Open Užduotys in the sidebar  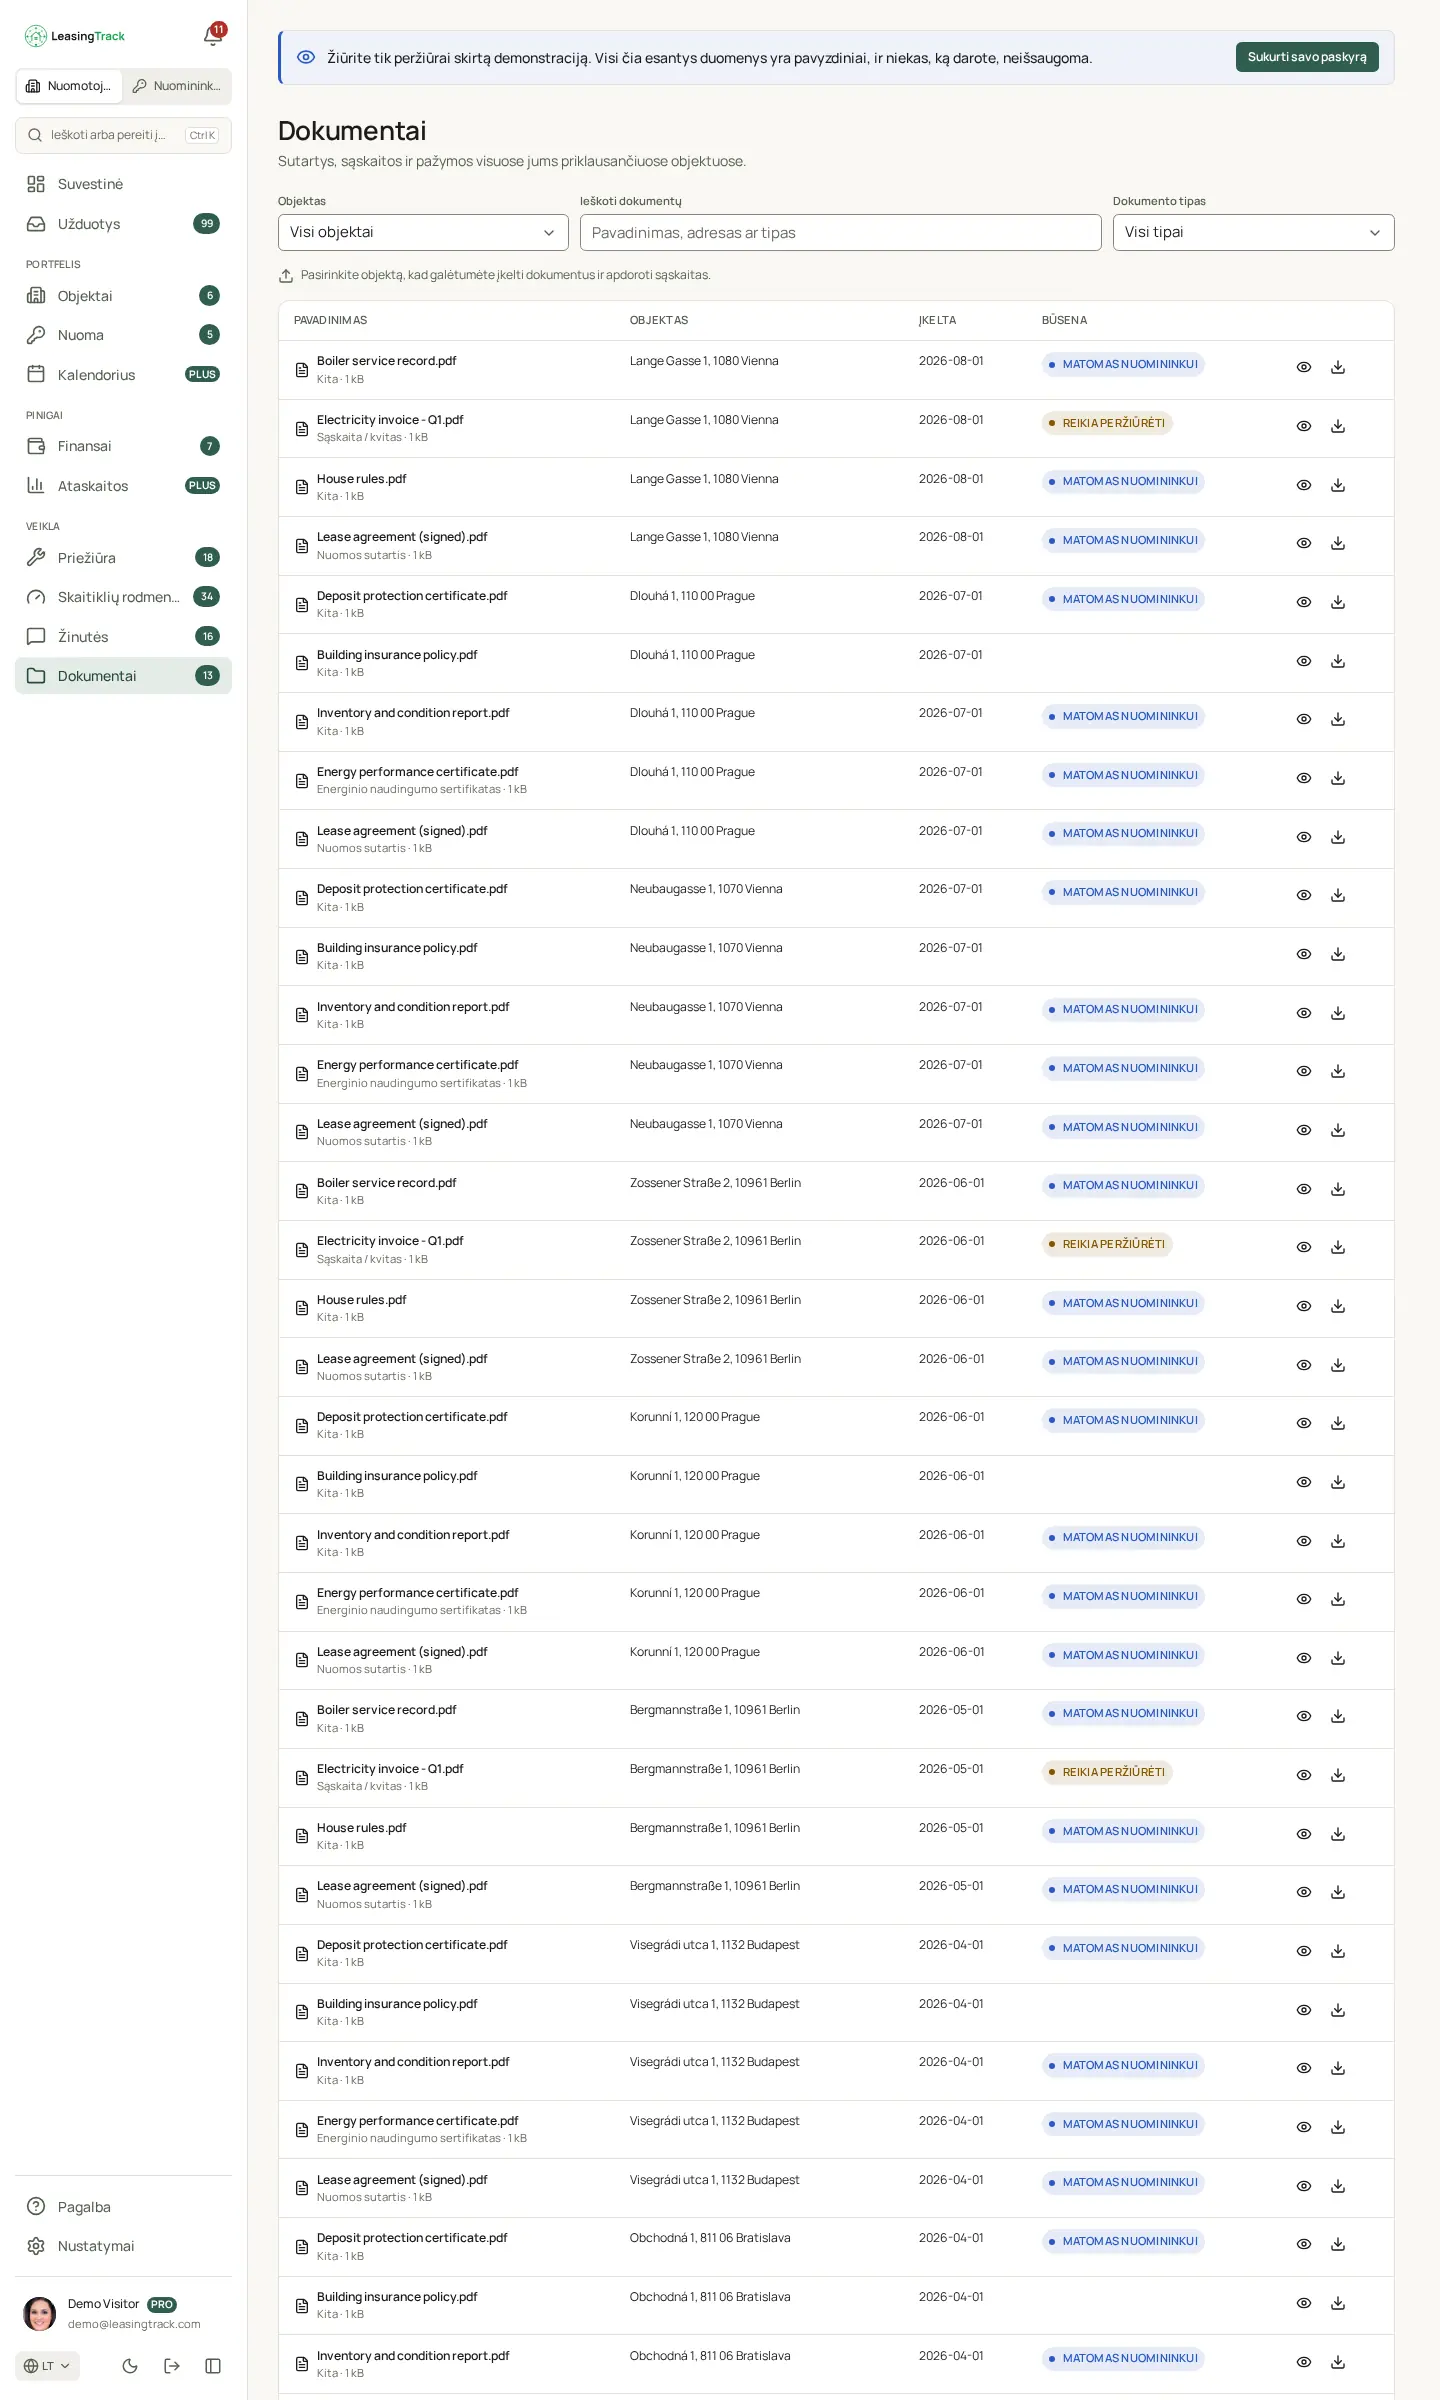[123, 224]
